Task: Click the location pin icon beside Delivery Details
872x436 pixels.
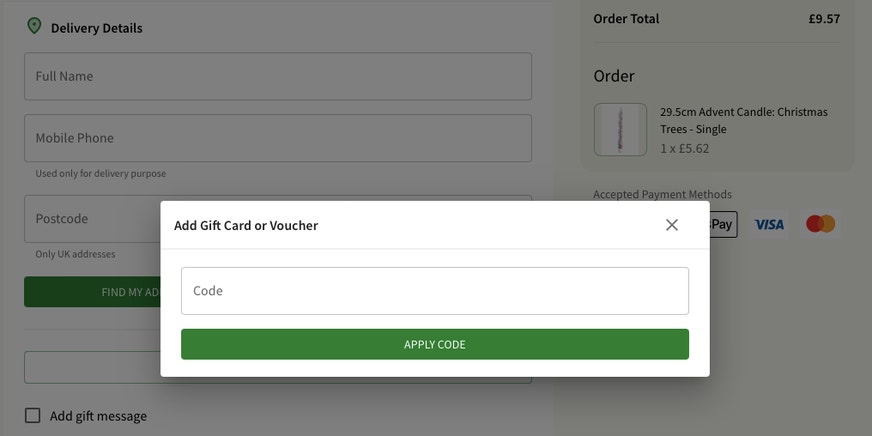Action: coord(34,26)
